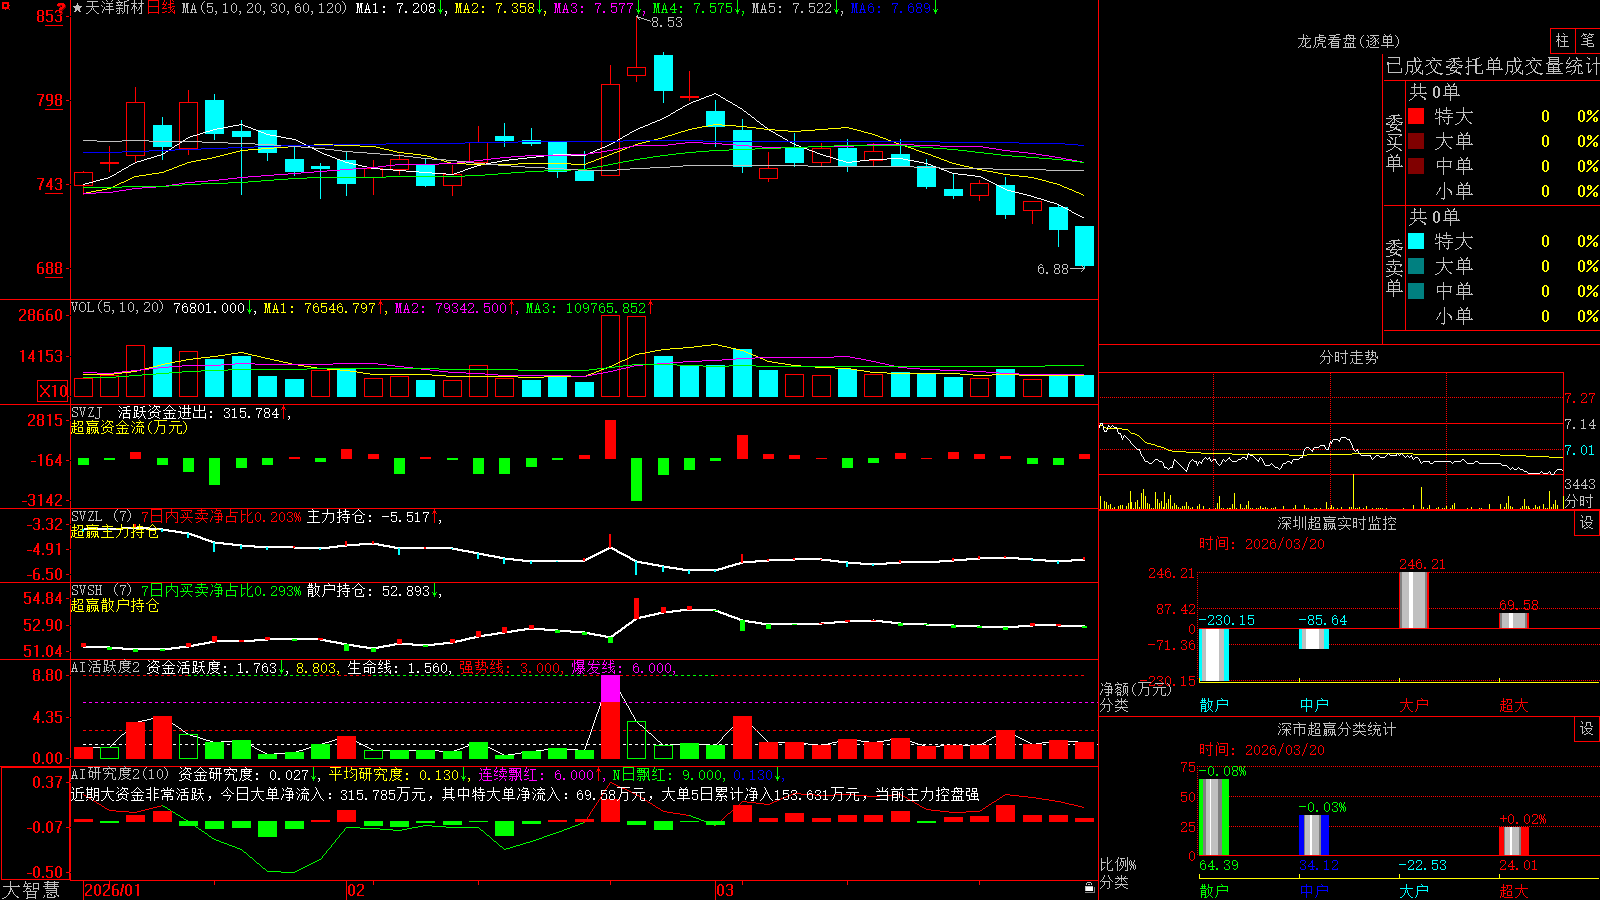Click the MA(5,10,20,30,60,120) indicator parameters
The height and width of the screenshot is (900, 1600).
(264, 8)
